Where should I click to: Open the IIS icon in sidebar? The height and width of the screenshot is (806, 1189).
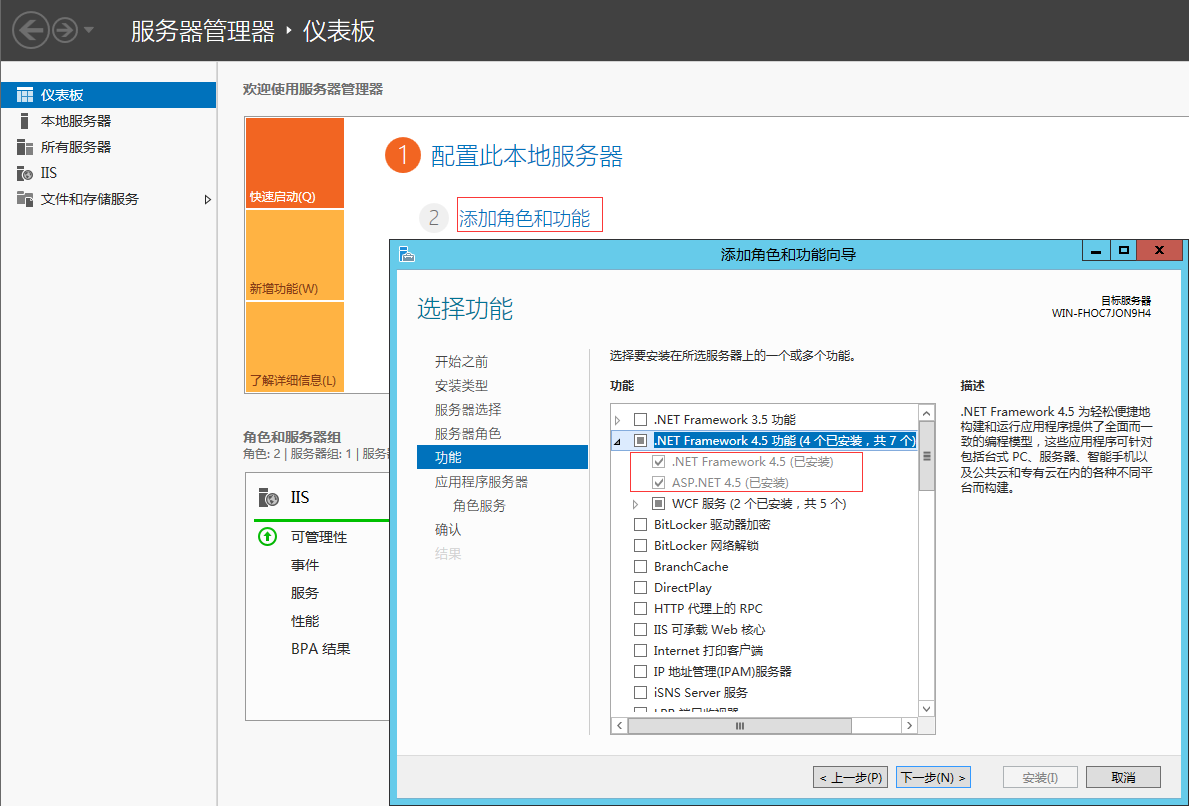click(x=25, y=173)
